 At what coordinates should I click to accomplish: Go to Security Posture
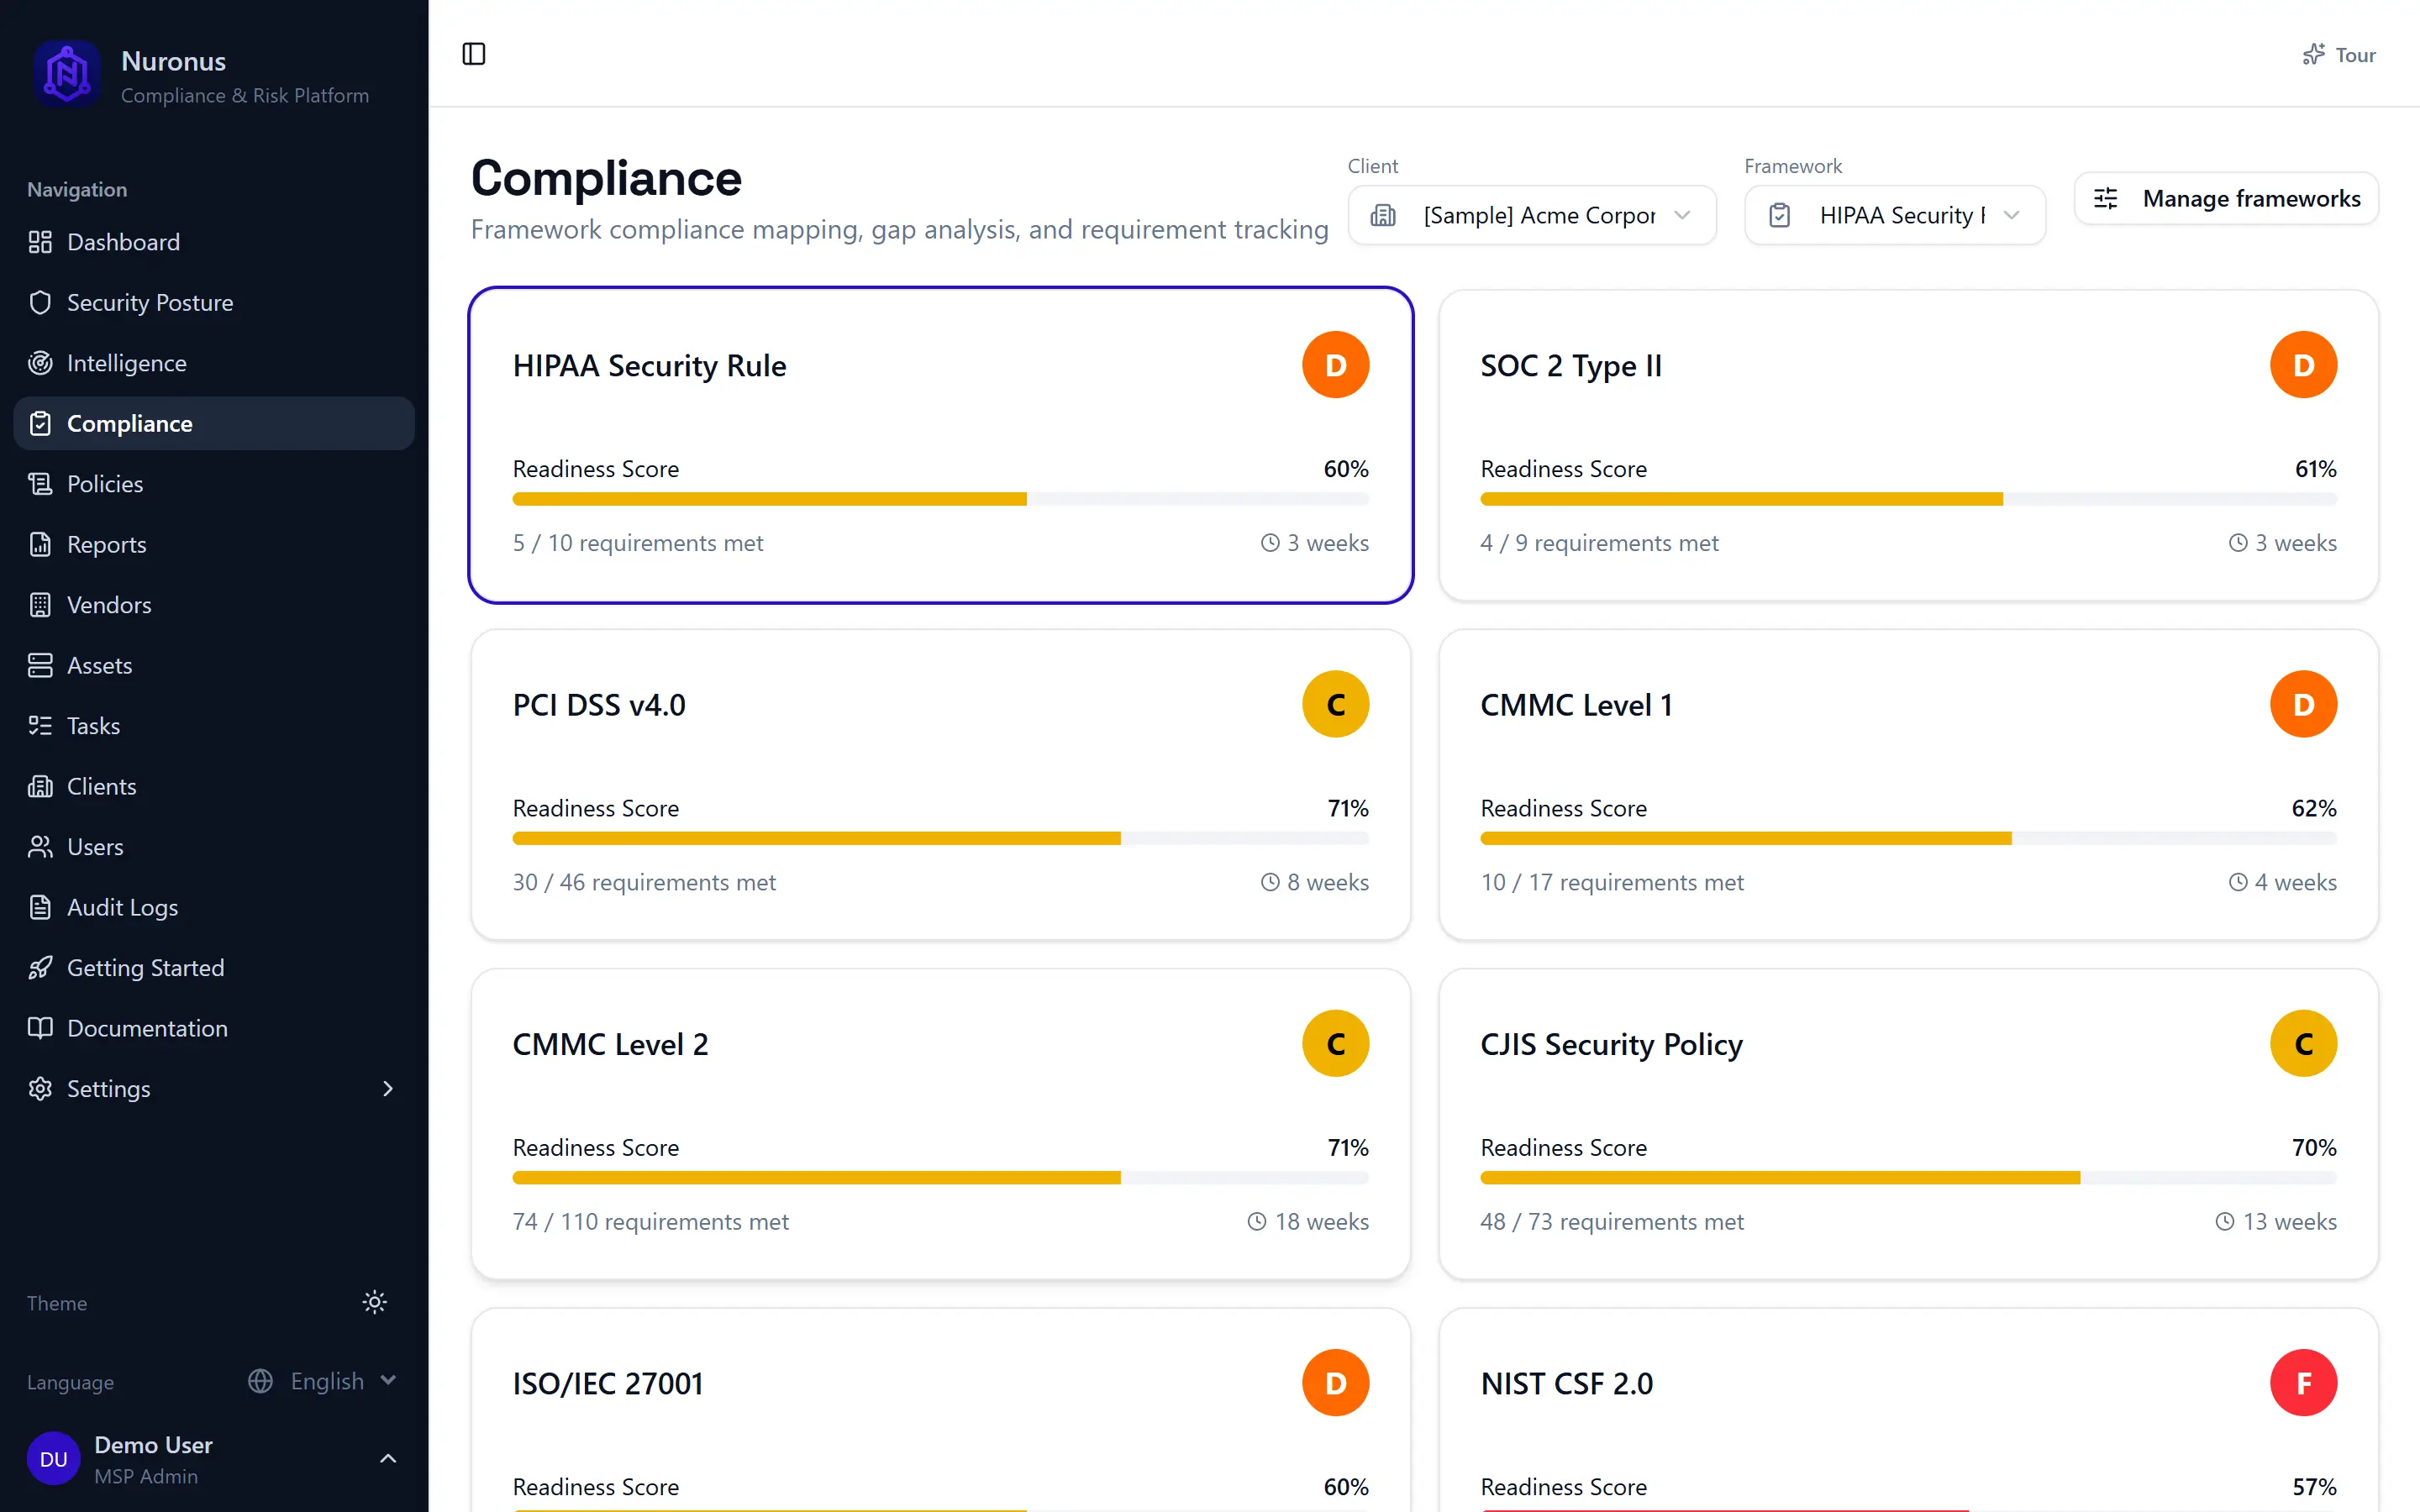tap(214, 302)
